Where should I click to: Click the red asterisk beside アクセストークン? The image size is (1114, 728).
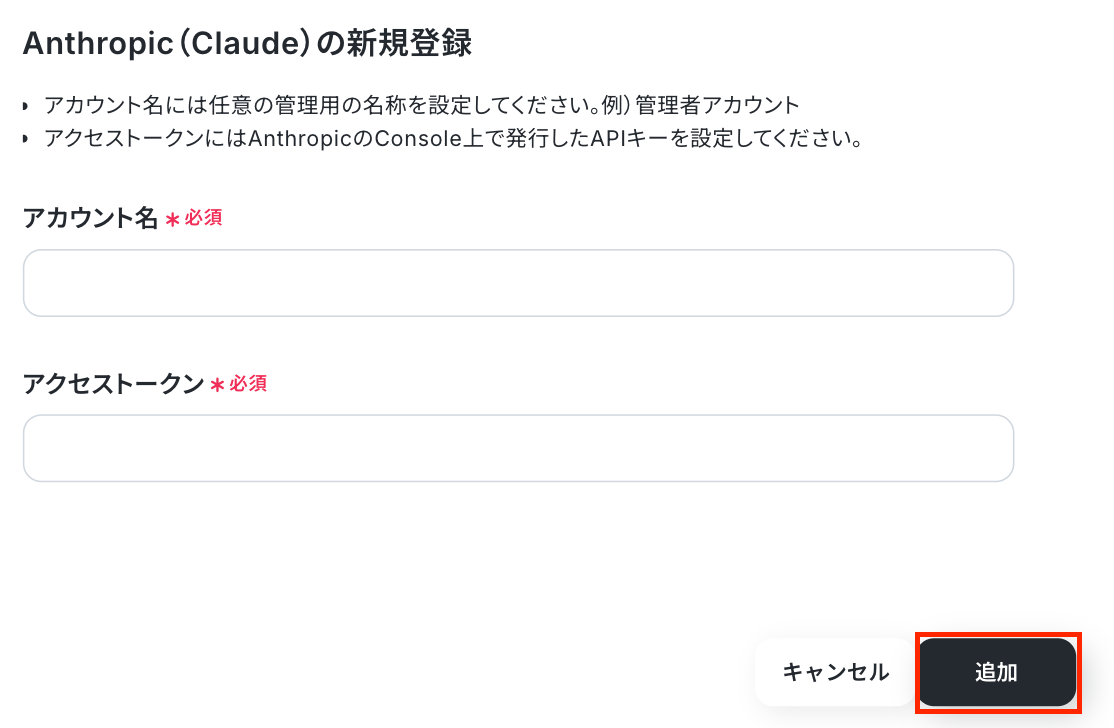click(x=217, y=385)
